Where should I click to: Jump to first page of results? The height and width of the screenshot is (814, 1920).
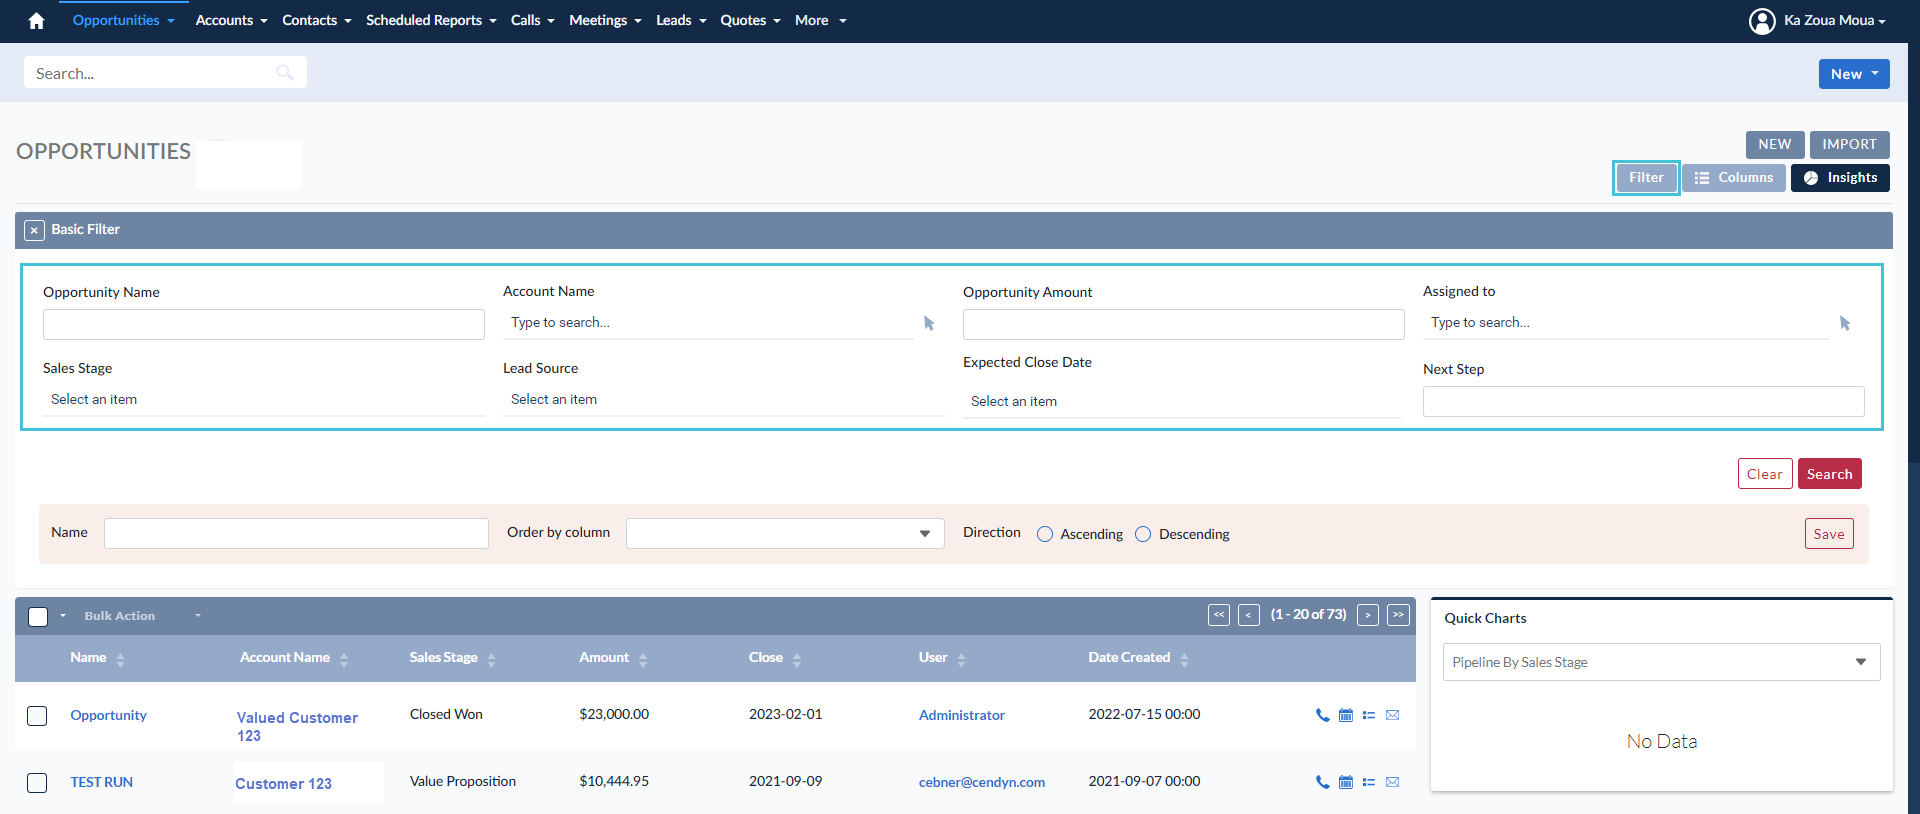tap(1219, 615)
